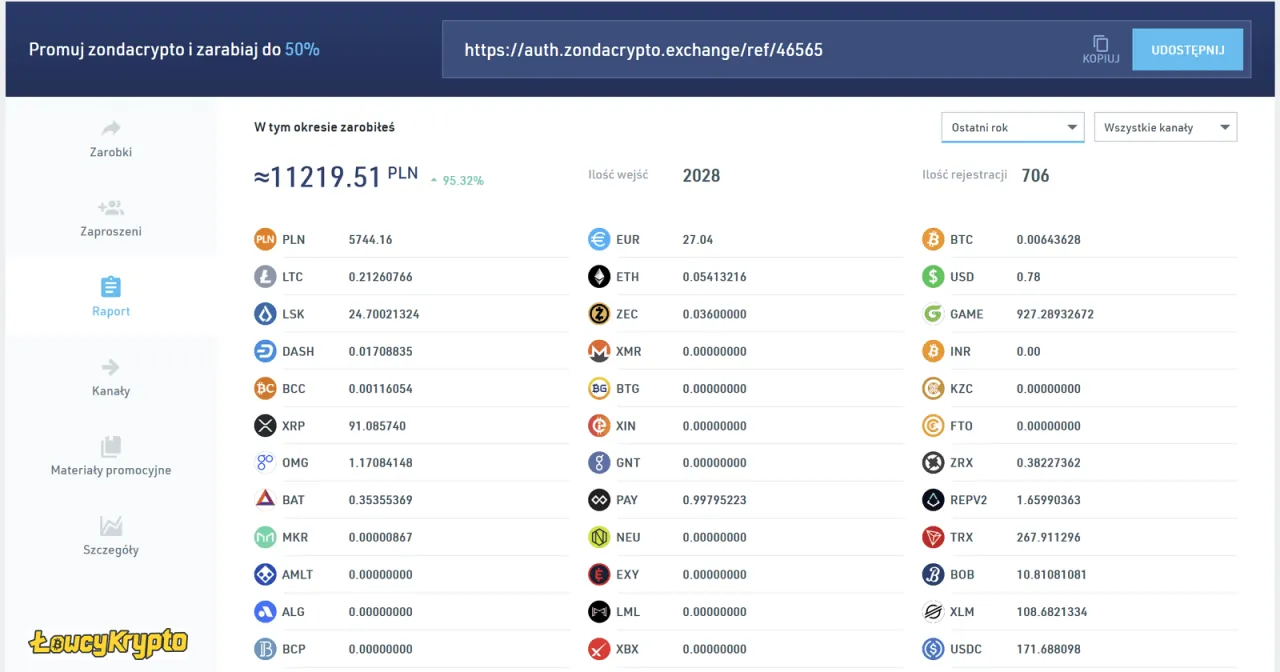
Task: Click the REPV2 coin icon
Action: (x=933, y=500)
